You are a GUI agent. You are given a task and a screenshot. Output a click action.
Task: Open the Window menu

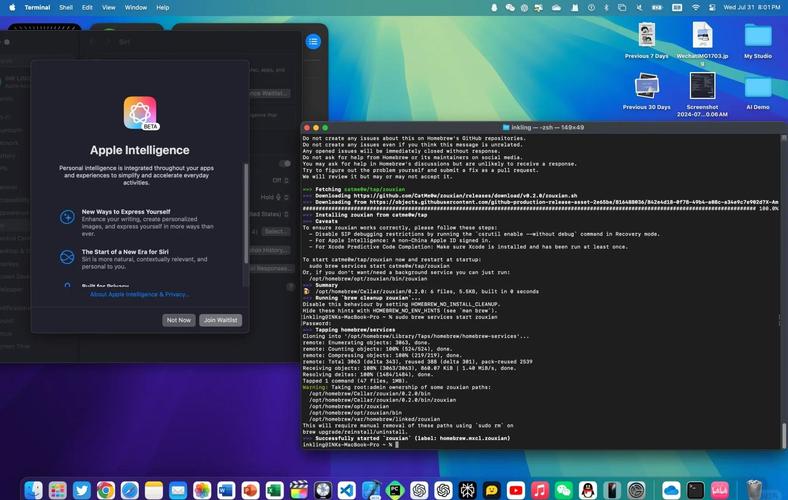tap(136, 8)
